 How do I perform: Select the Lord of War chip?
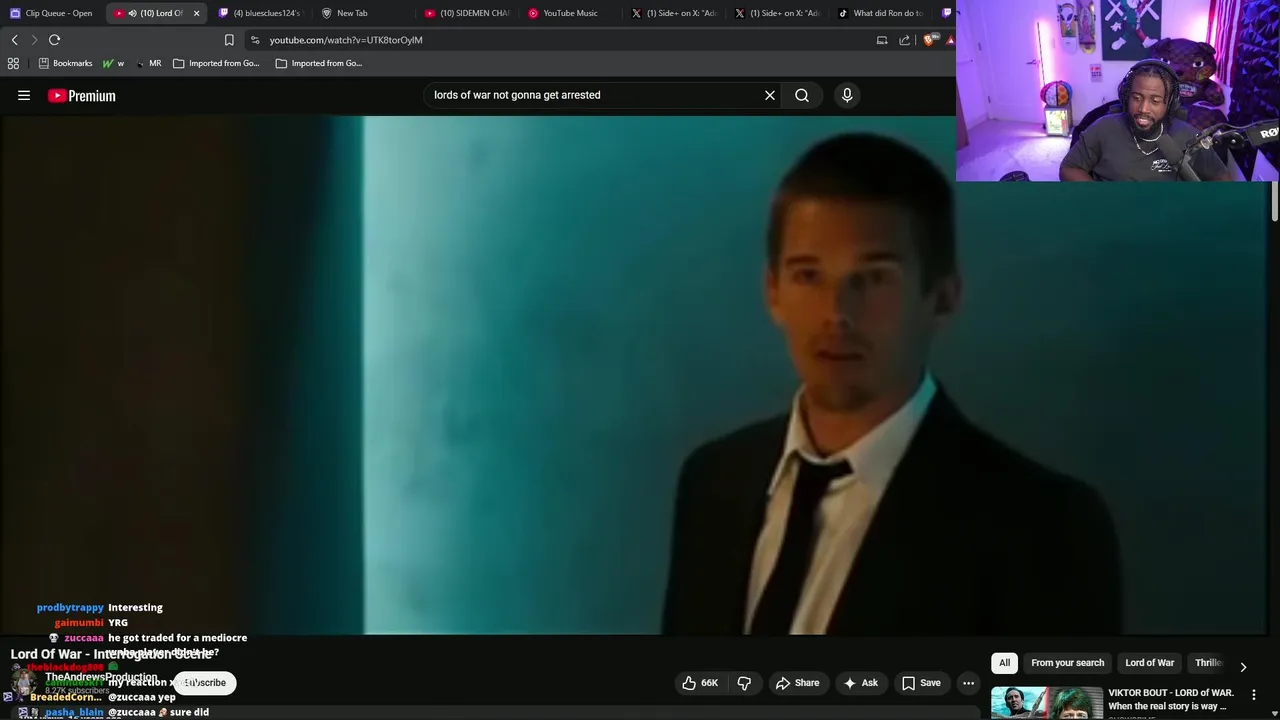(x=1149, y=663)
